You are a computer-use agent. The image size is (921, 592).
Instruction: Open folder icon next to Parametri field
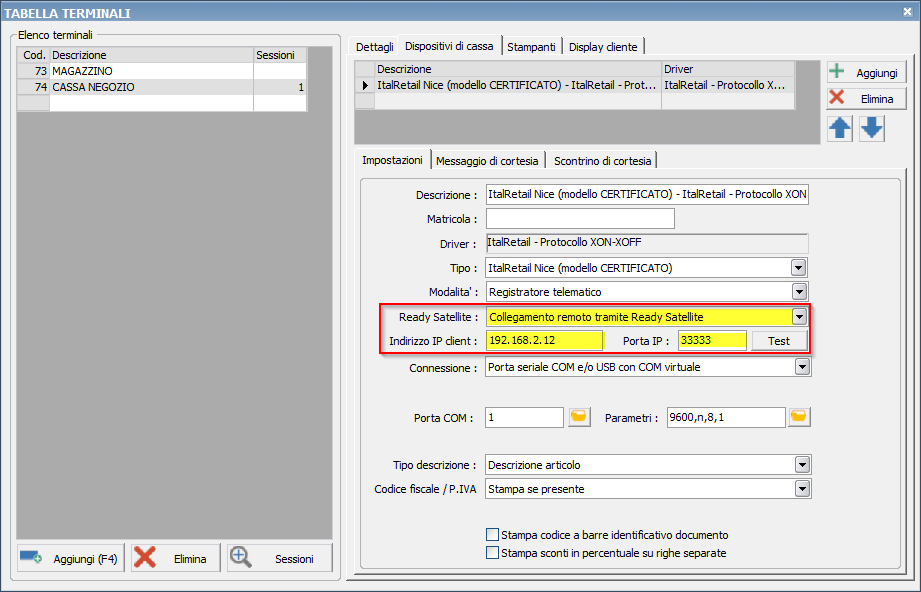pos(798,417)
